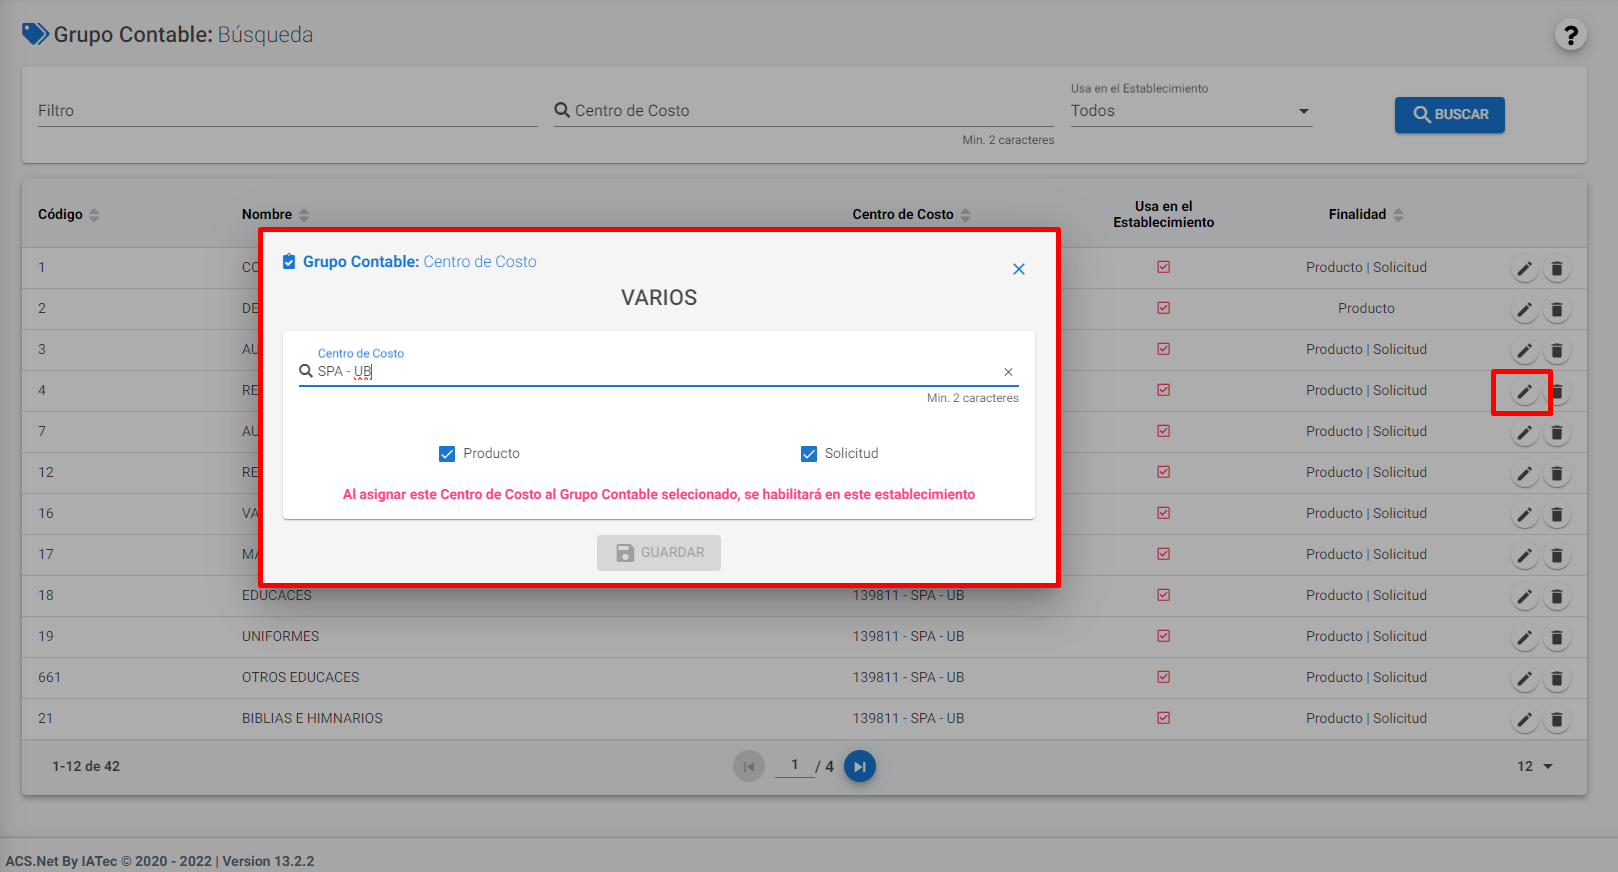The width and height of the screenshot is (1618, 872).
Task: Edit the BIBLIAS E HIMNARIOS row
Action: tap(1524, 720)
